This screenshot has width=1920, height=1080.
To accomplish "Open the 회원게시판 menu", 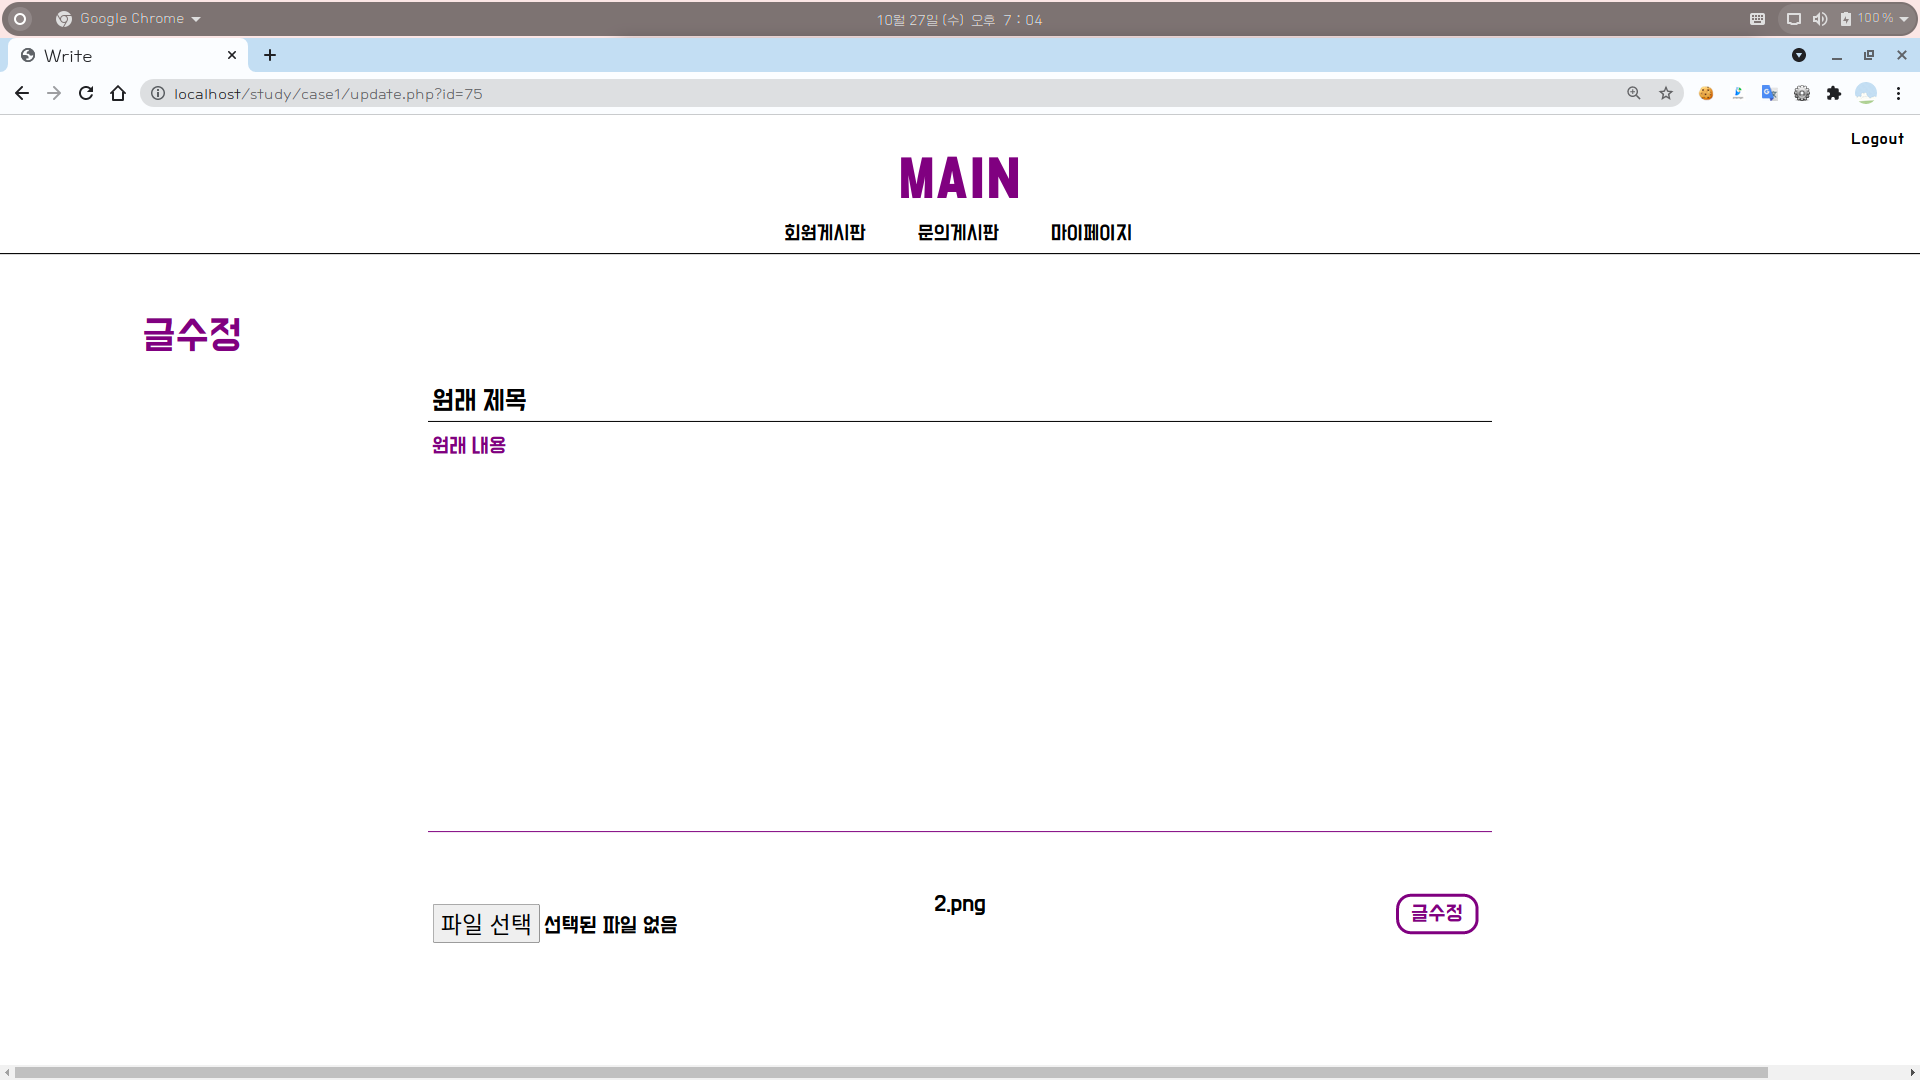I will pos(824,233).
